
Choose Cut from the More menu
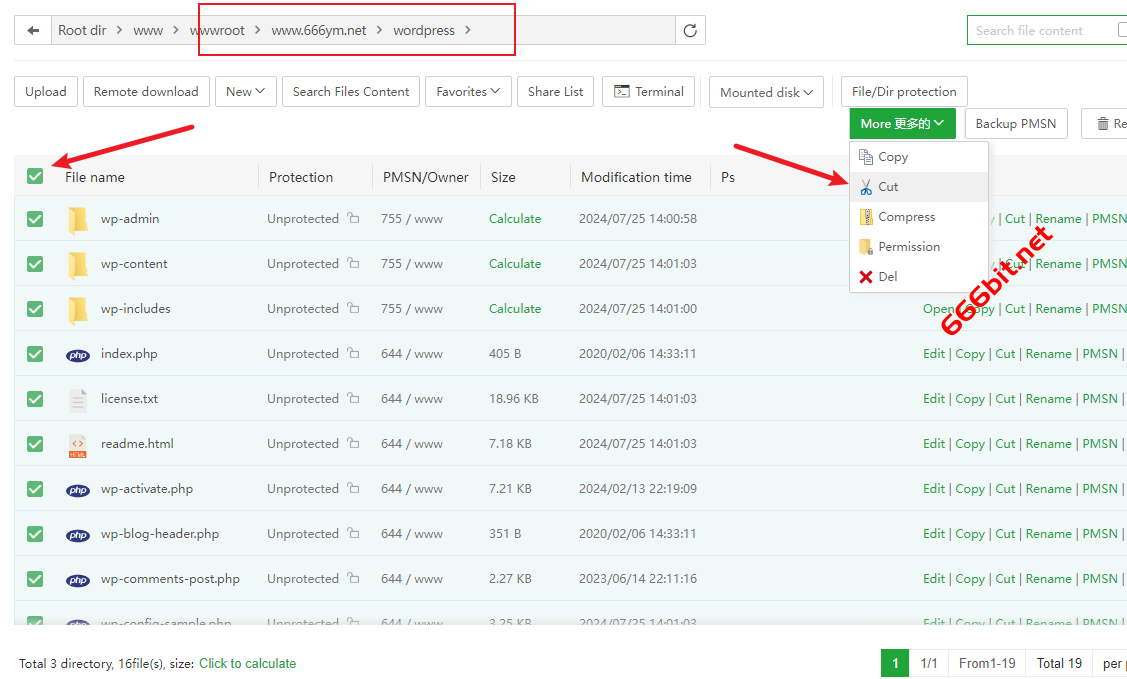(888, 187)
